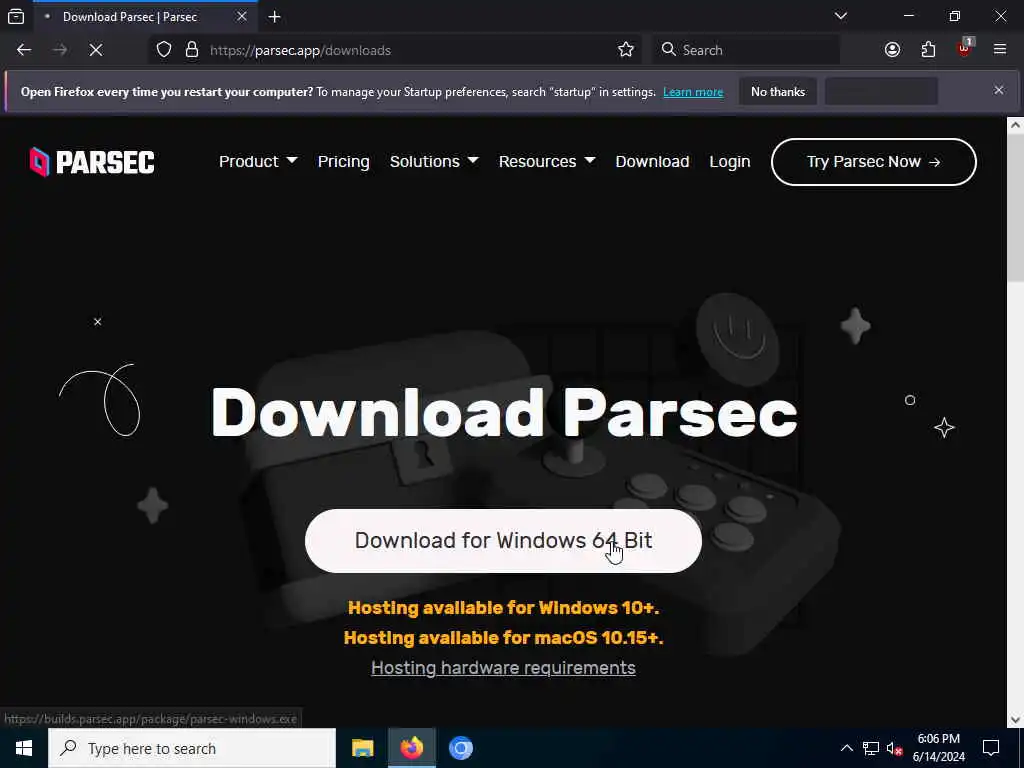This screenshot has height=768, width=1024.
Task: Open the volume tray icon
Action: (895, 748)
